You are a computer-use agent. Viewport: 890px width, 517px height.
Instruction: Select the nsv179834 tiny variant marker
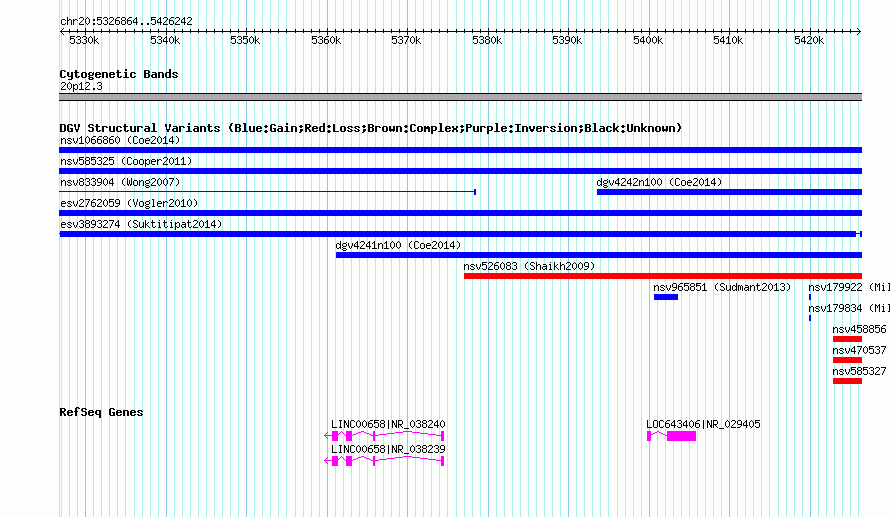(x=810, y=318)
